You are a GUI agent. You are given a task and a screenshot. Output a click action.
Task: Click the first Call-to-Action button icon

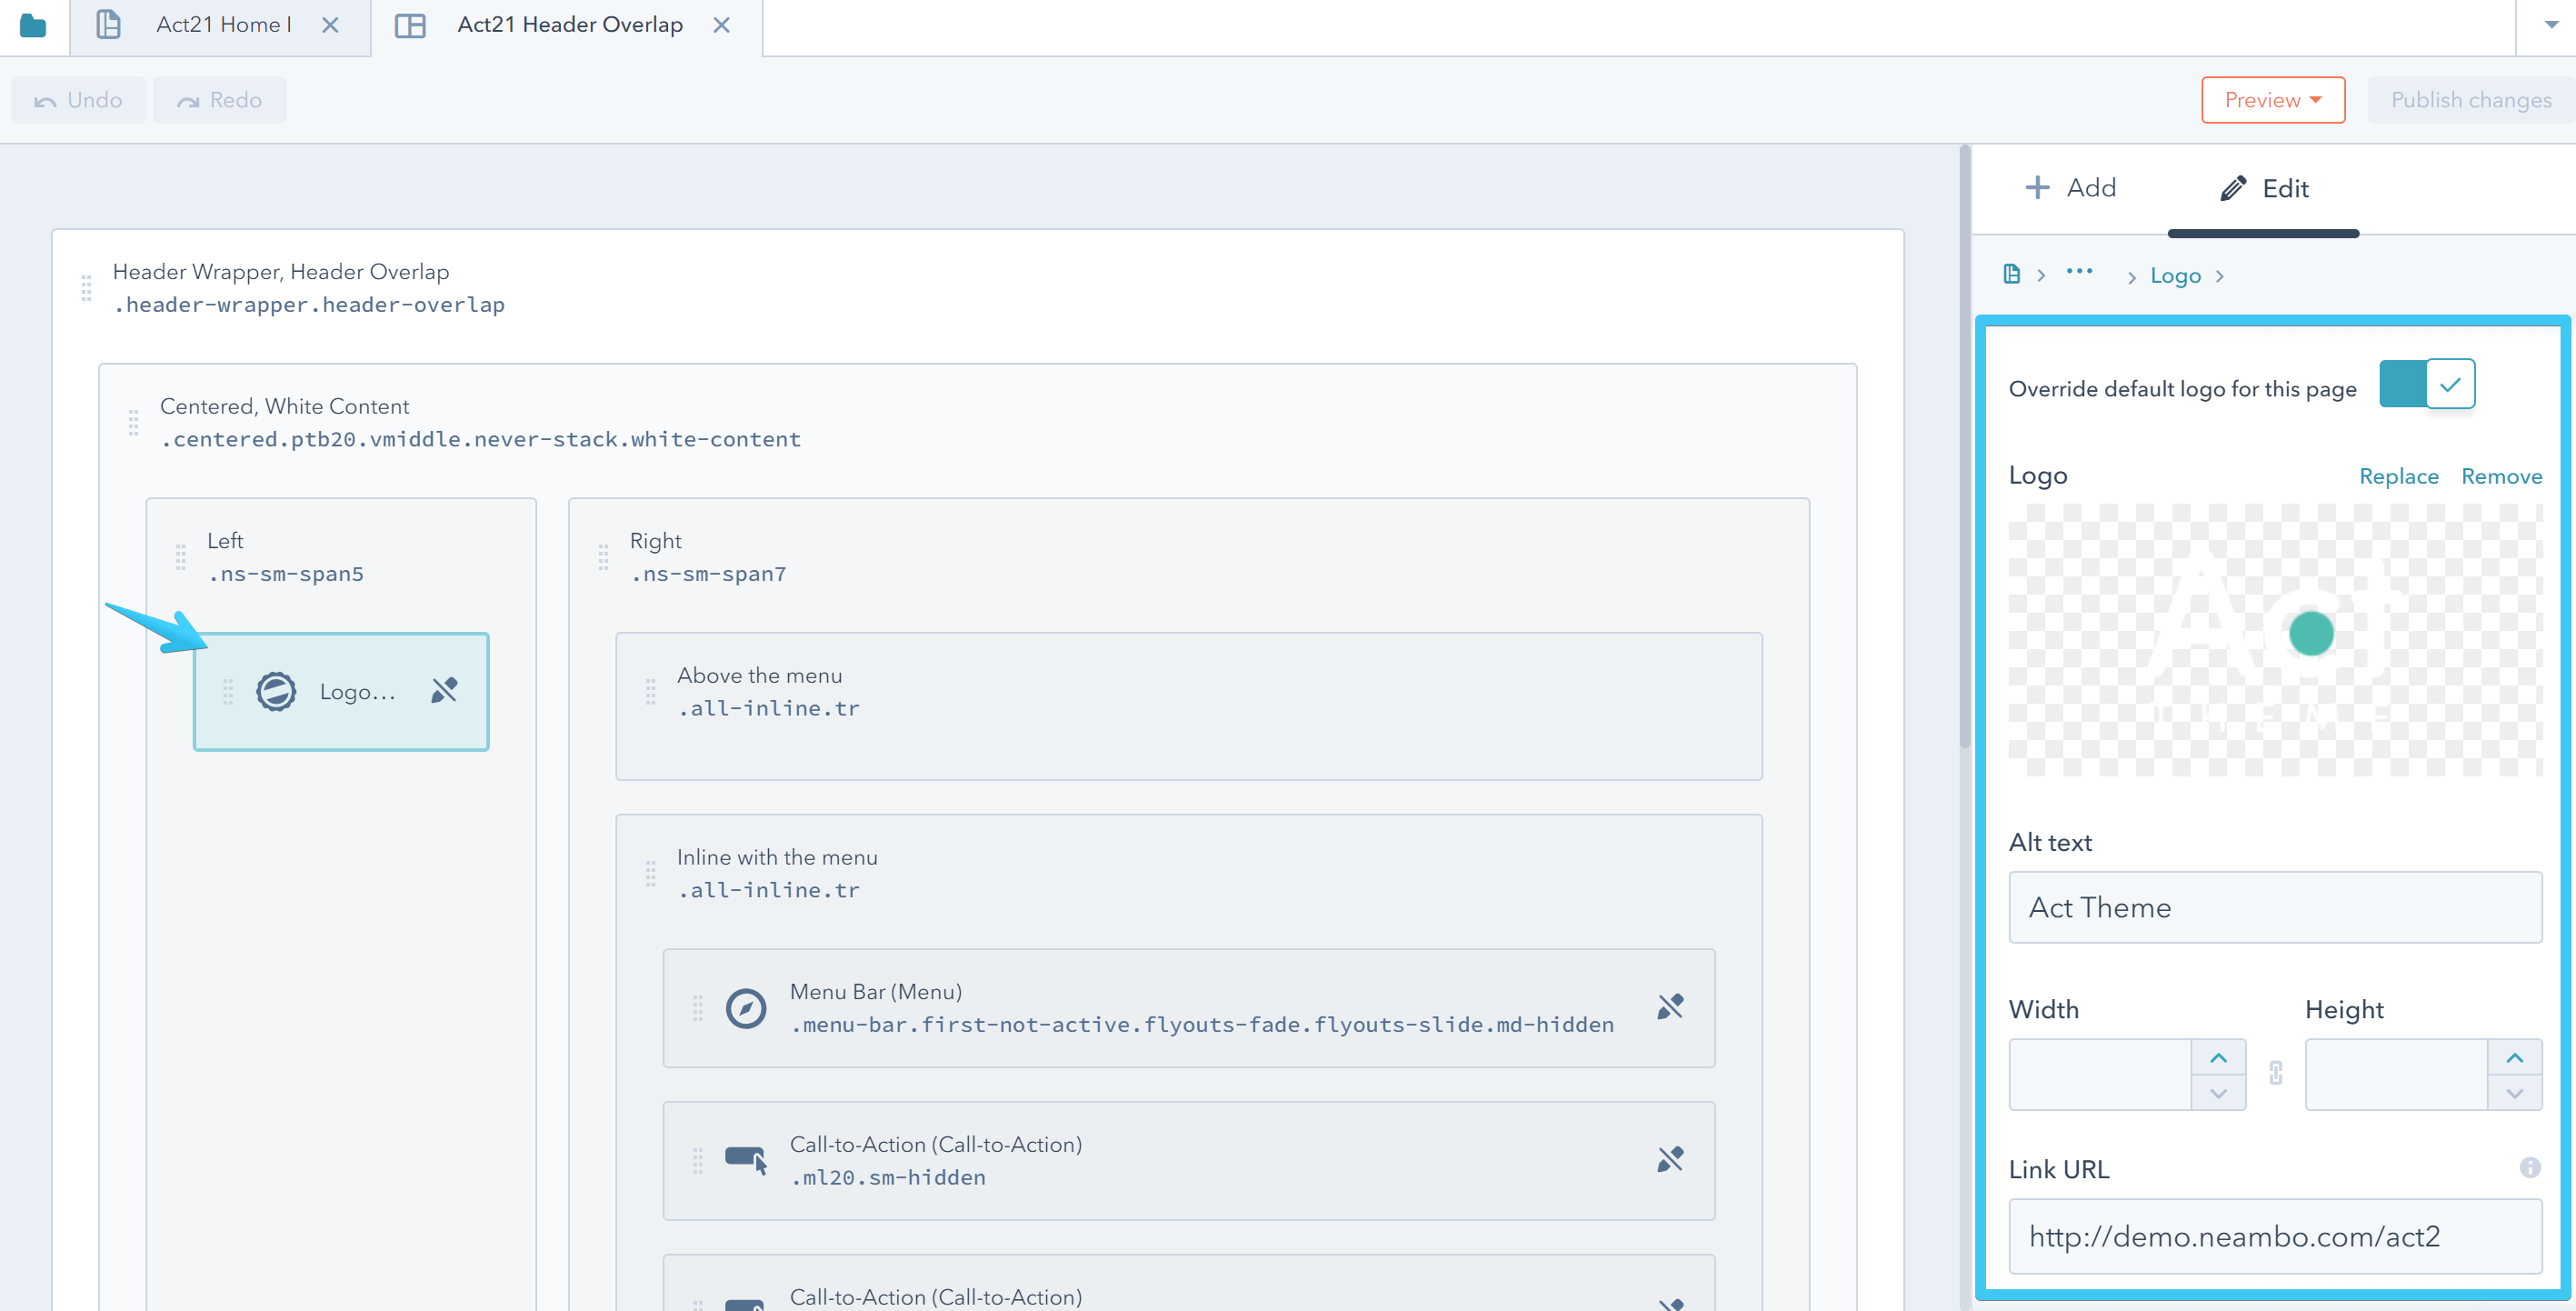tap(746, 1160)
